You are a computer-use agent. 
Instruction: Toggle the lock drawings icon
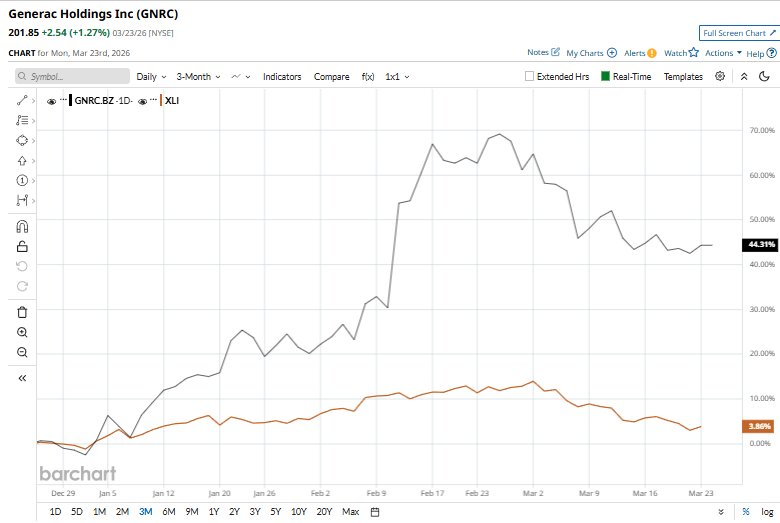coord(22,246)
